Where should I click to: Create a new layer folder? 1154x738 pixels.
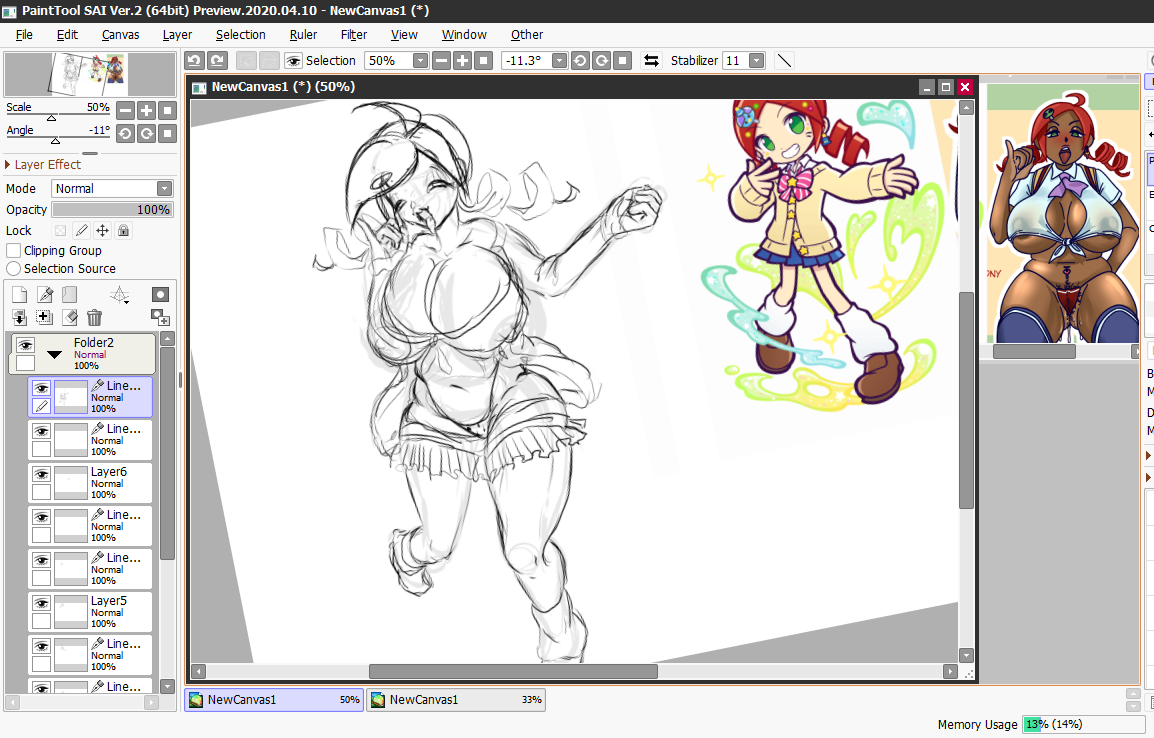click(x=69, y=295)
